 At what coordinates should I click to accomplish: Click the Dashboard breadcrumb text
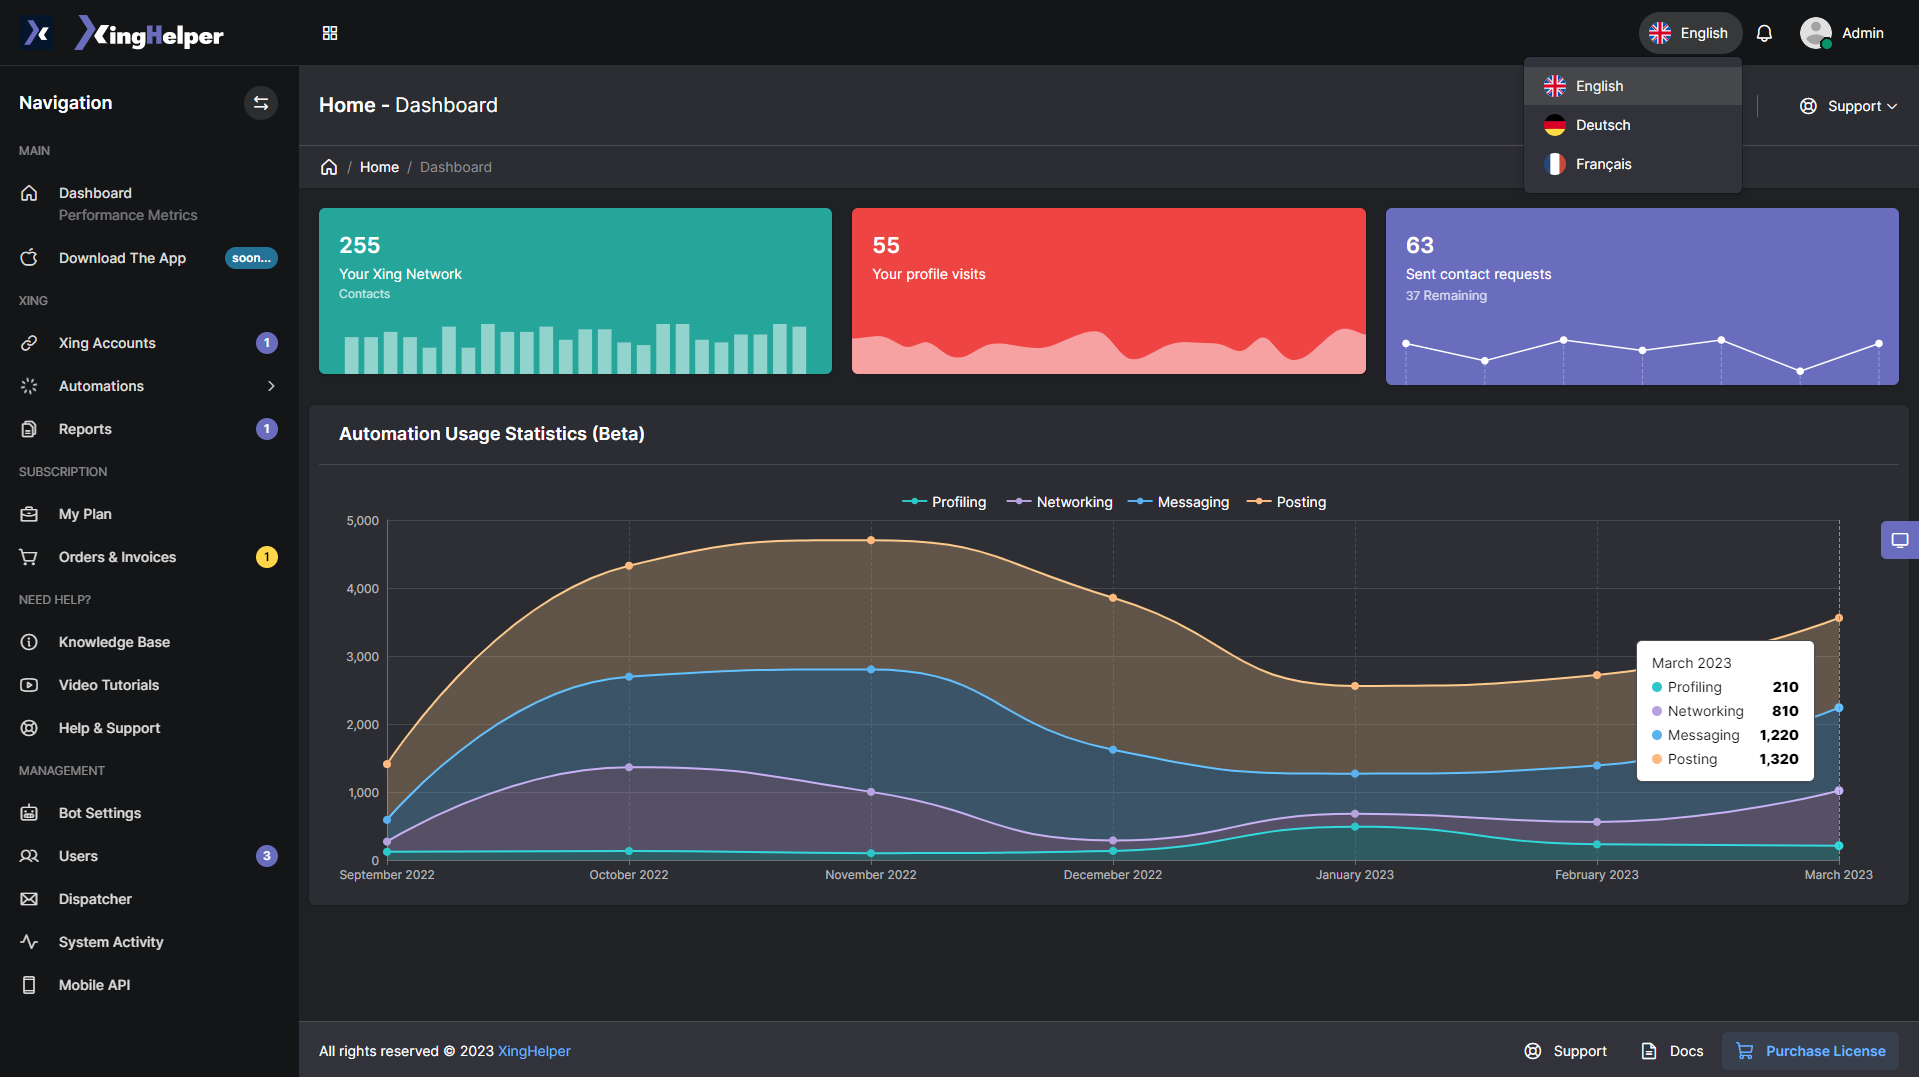[x=456, y=167]
